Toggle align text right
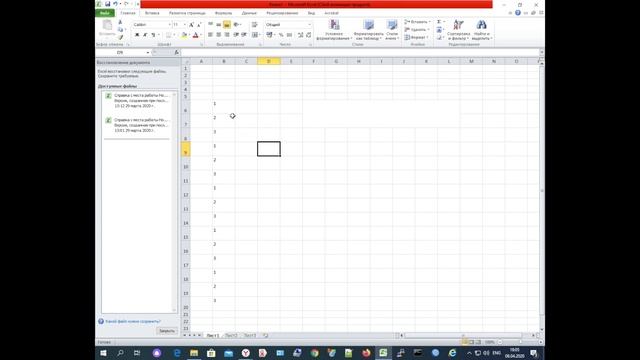 point(227,35)
